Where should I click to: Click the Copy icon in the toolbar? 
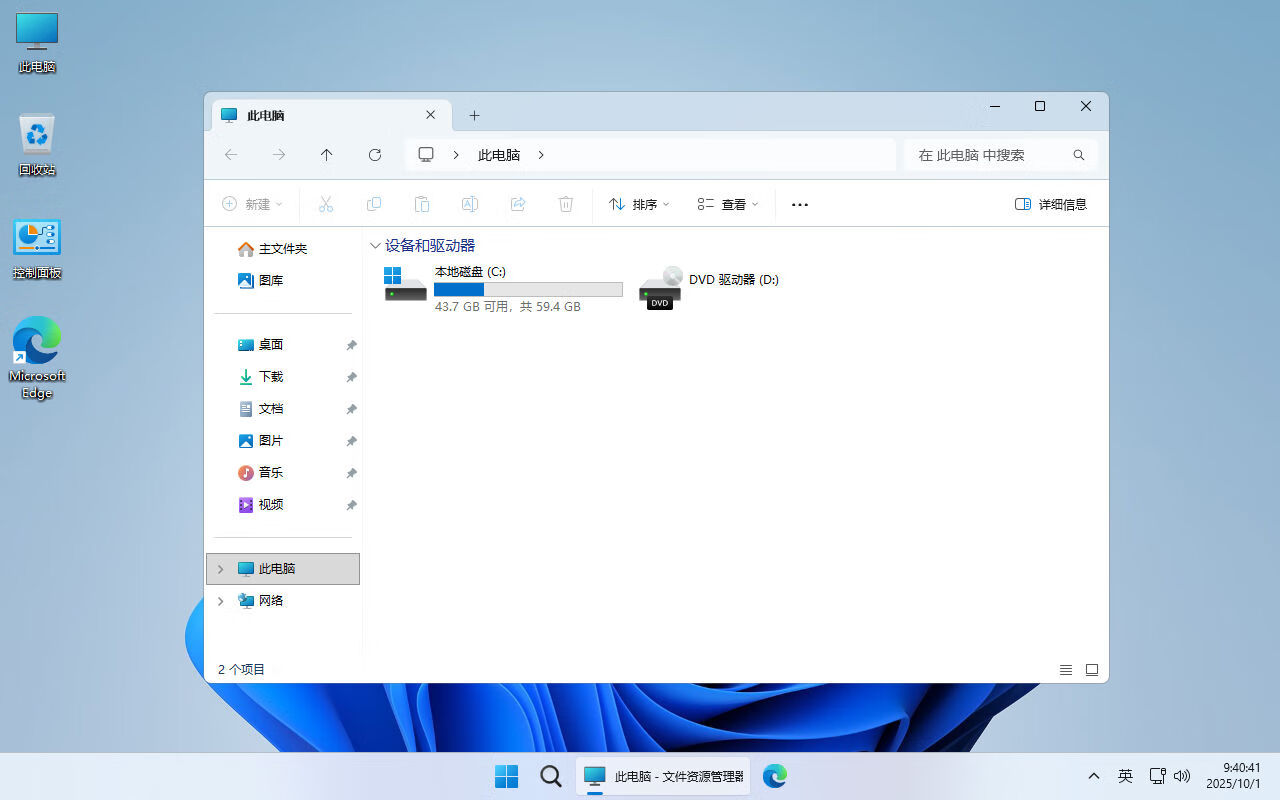tap(374, 204)
